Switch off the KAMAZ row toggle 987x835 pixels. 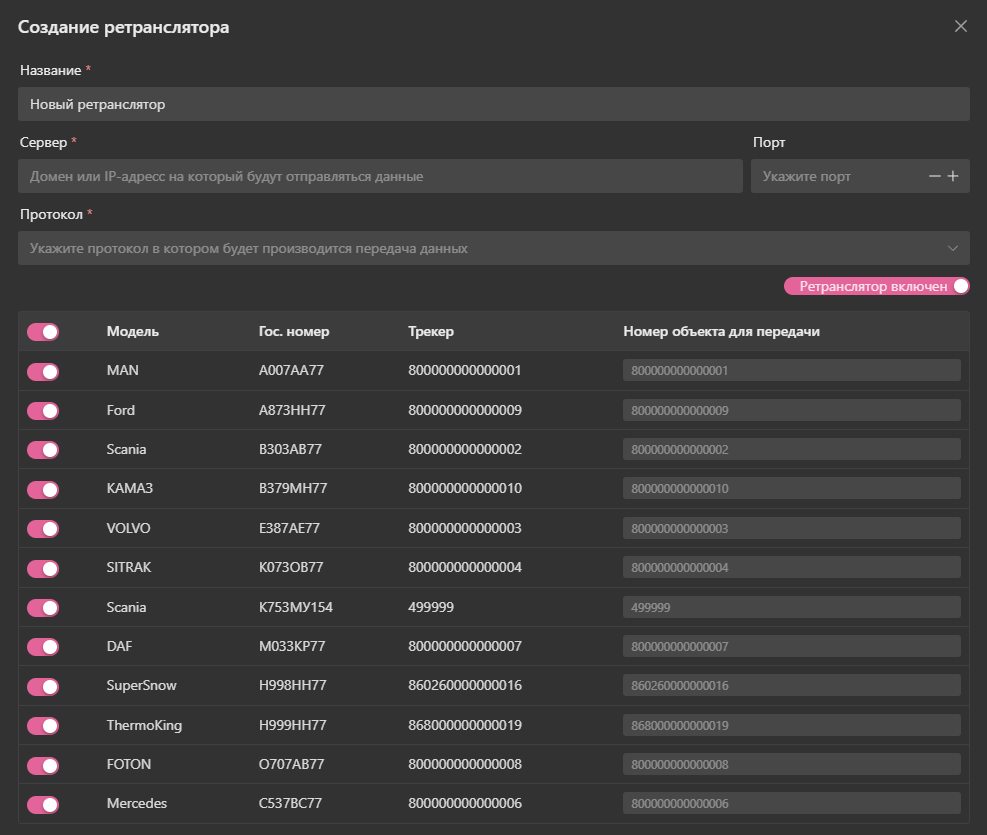click(x=43, y=490)
